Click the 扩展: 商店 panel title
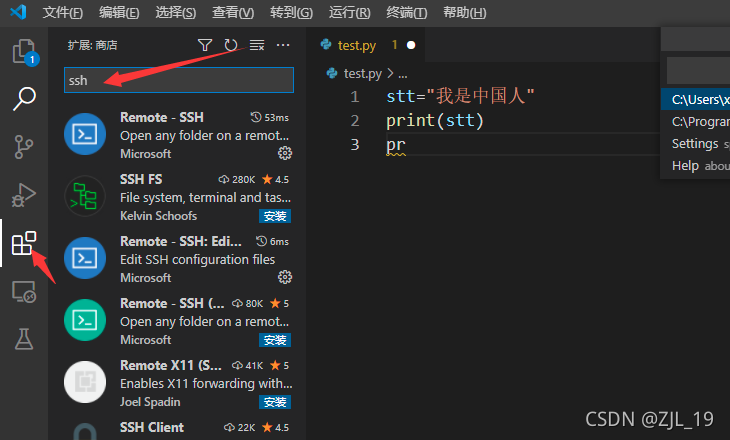The height and width of the screenshot is (440, 730). [92, 45]
